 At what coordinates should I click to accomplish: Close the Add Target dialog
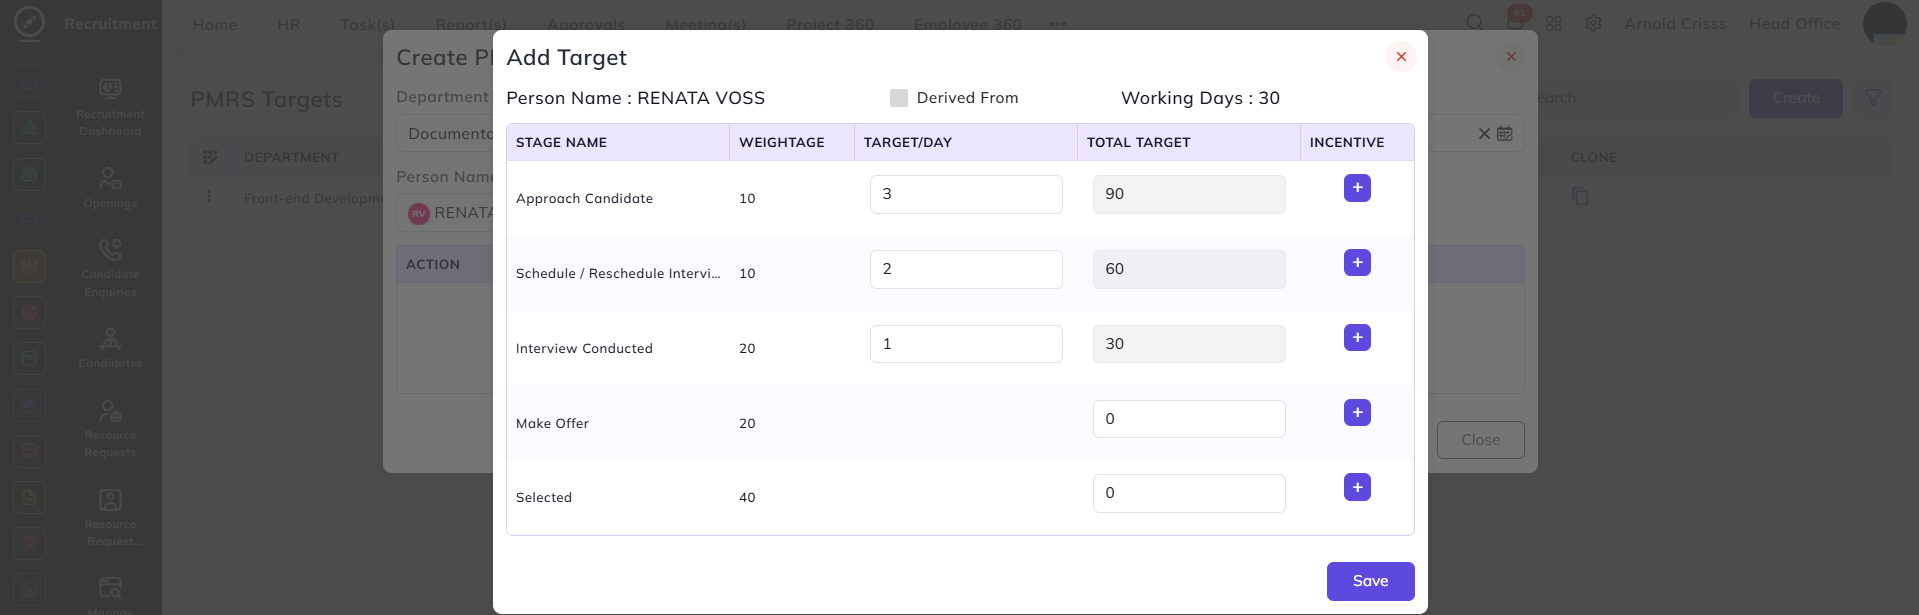click(1401, 57)
